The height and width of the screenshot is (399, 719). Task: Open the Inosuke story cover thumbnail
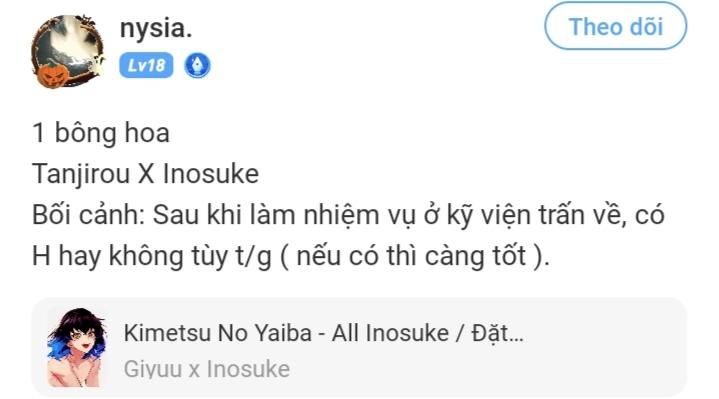coord(77,348)
